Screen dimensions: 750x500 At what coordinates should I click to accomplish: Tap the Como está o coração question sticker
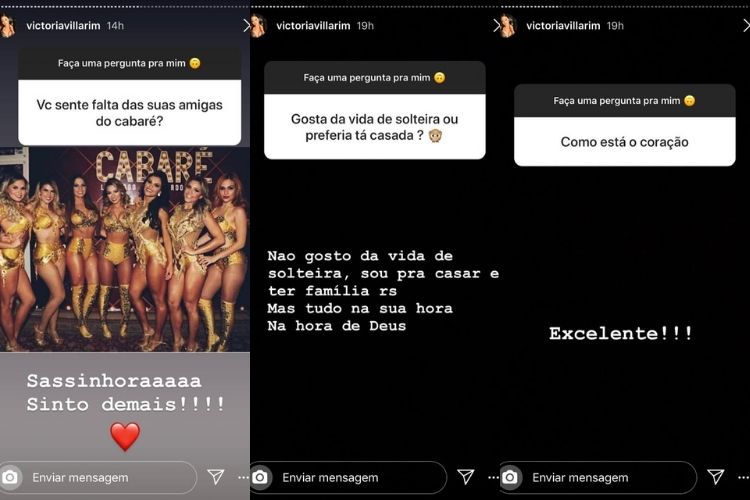(x=625, y=125)
